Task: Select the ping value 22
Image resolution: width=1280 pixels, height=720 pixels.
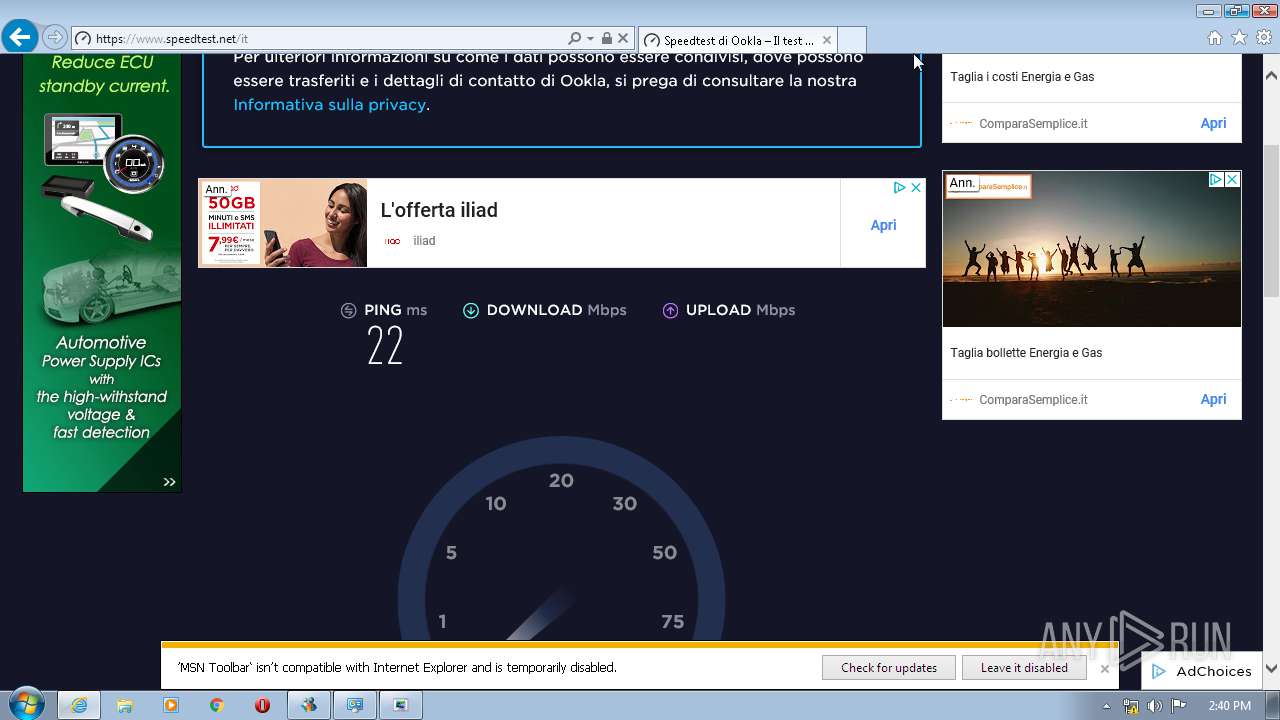Action: tap(385, 346)
